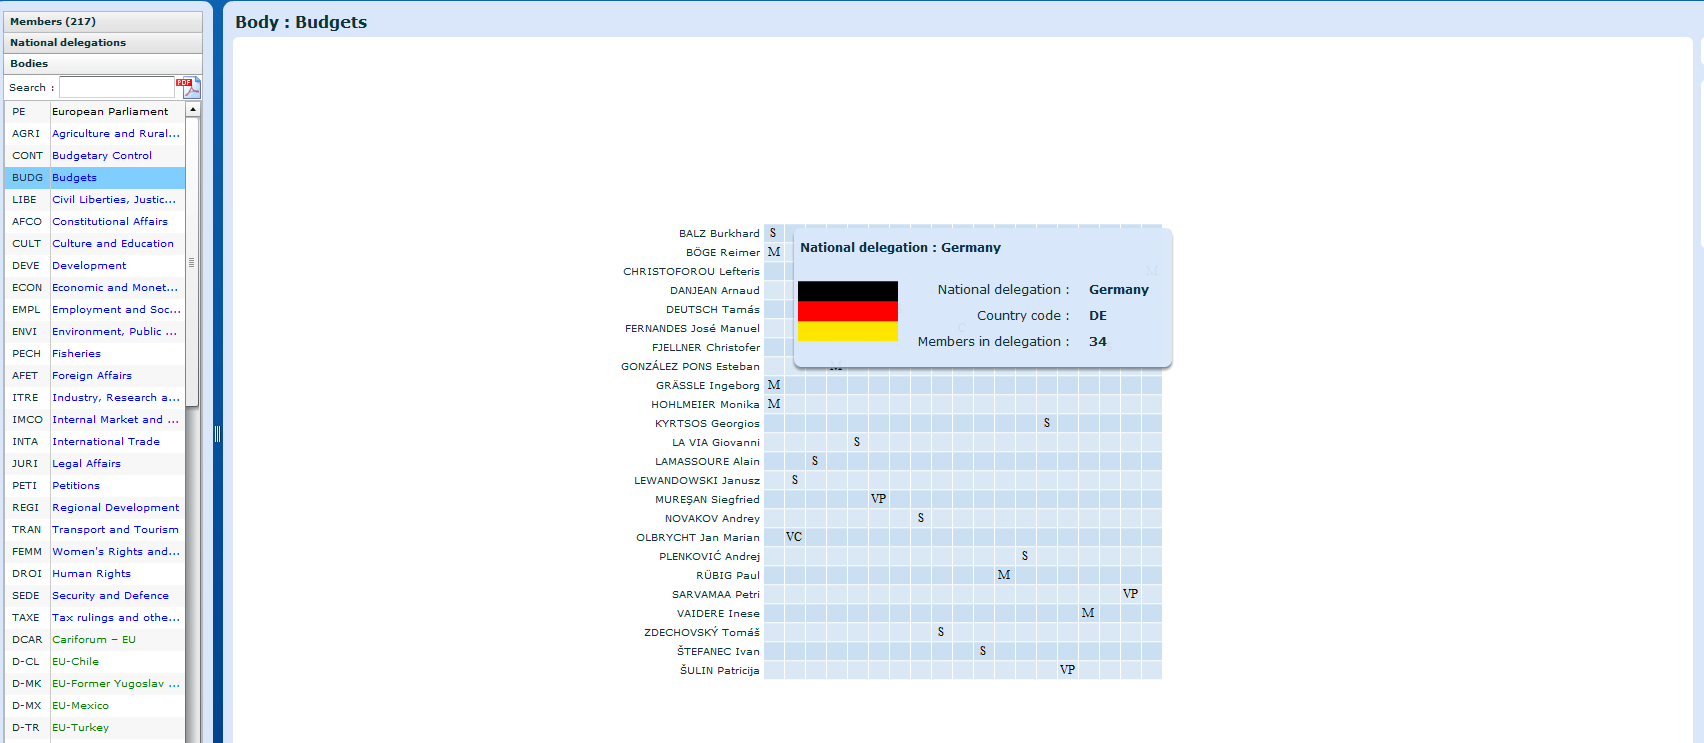Click the bodies list scrollbar thumb
Screen dimensions: 1704x743
(193, 262)
